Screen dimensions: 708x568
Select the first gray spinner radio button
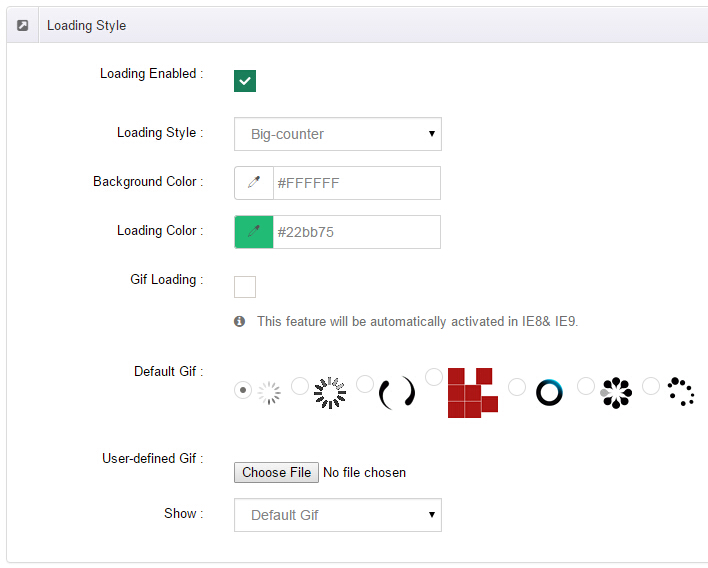(x=243, y=390)
